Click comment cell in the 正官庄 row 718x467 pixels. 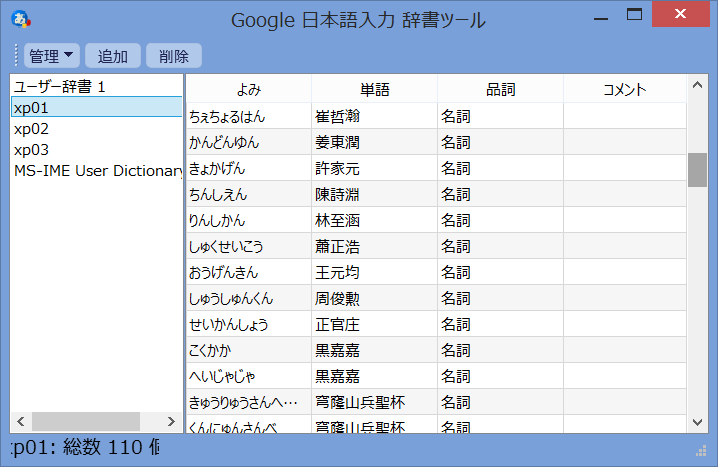[625, 325]
